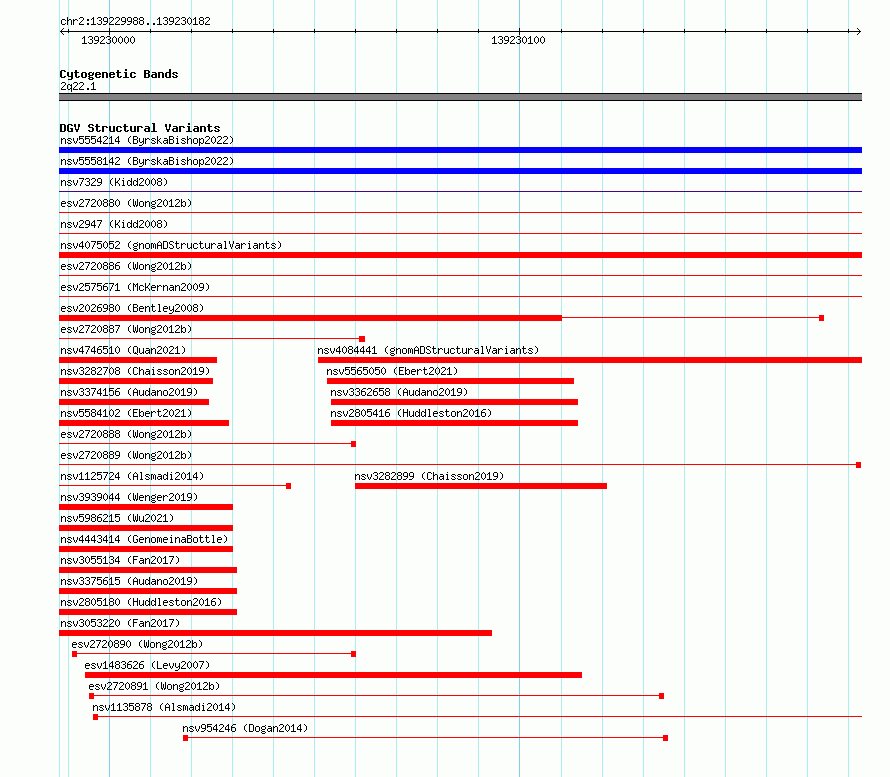Click nsv5986215 (Wu2021) label
The height and width of the screenshot is (777, 890).
(117, 518)
